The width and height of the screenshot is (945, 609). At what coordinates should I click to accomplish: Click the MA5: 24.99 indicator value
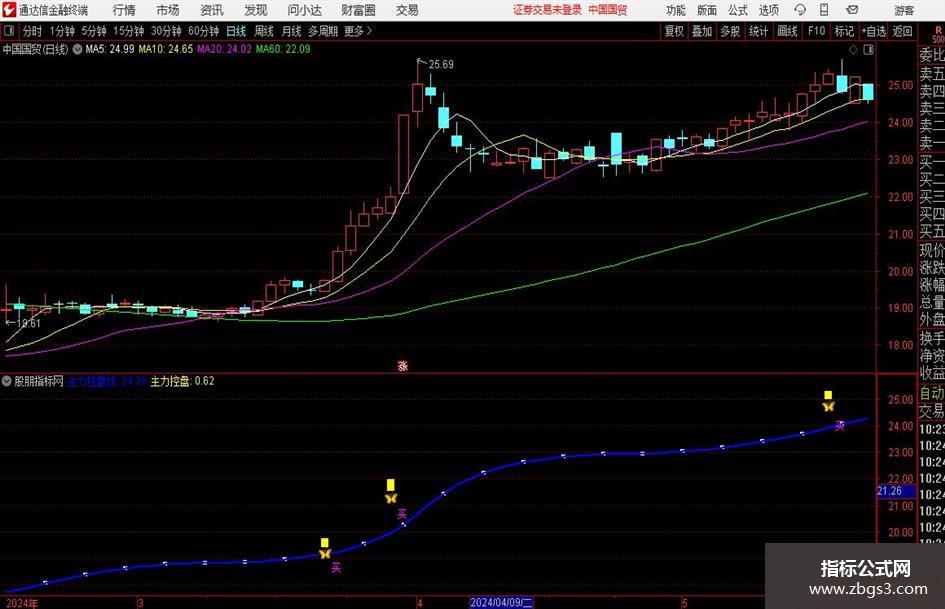coord(110,49)
